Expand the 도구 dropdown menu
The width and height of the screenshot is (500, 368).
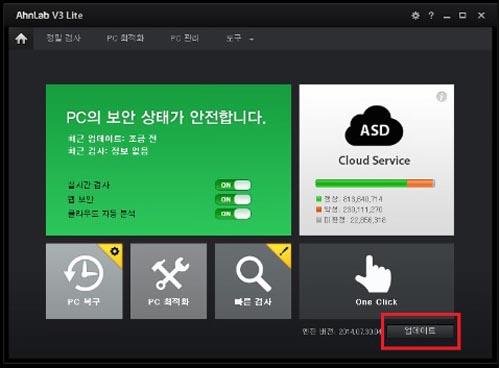coord(240,38)
